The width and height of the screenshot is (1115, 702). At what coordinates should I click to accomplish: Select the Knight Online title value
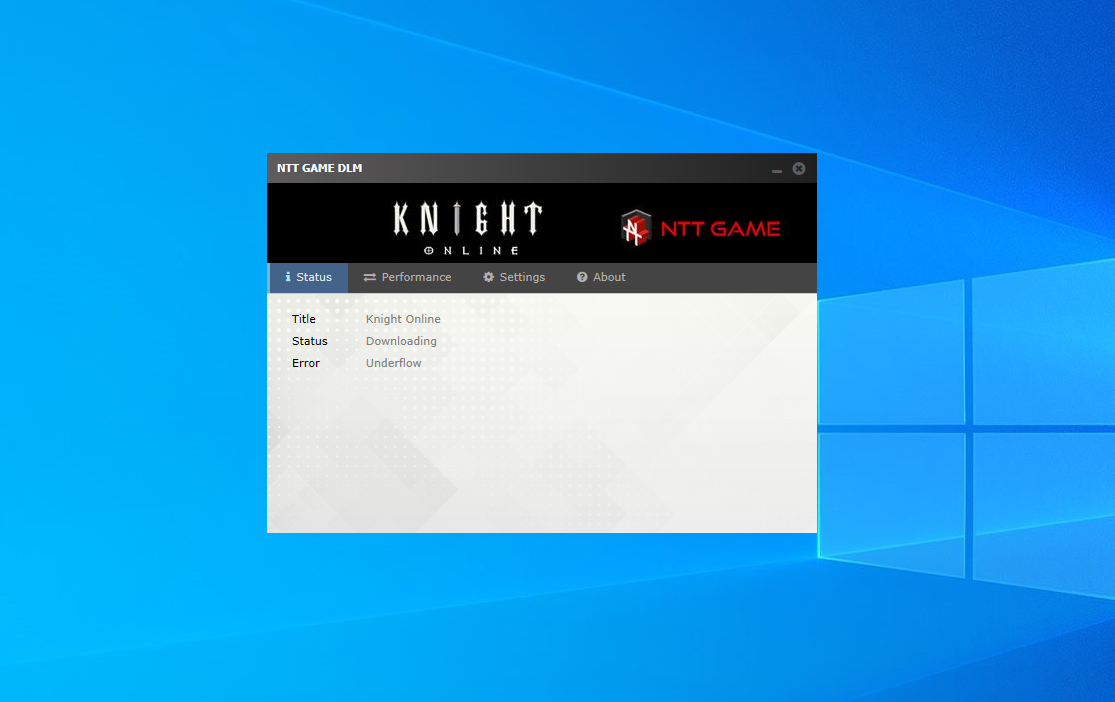pos(403,319)
